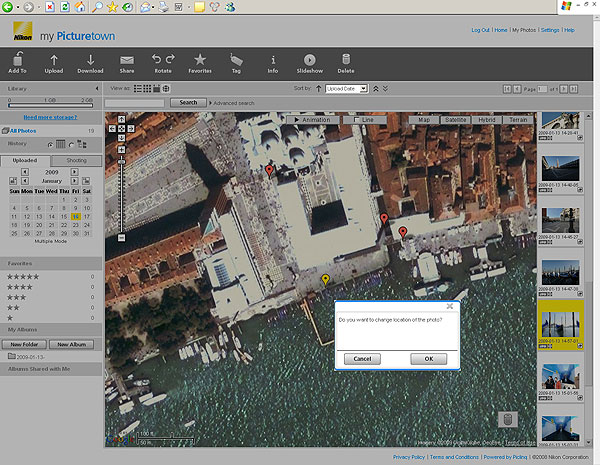The width and height of the screenshot is (600, 465).
Task: Collapse all with double up chevron
Action: 376,89
